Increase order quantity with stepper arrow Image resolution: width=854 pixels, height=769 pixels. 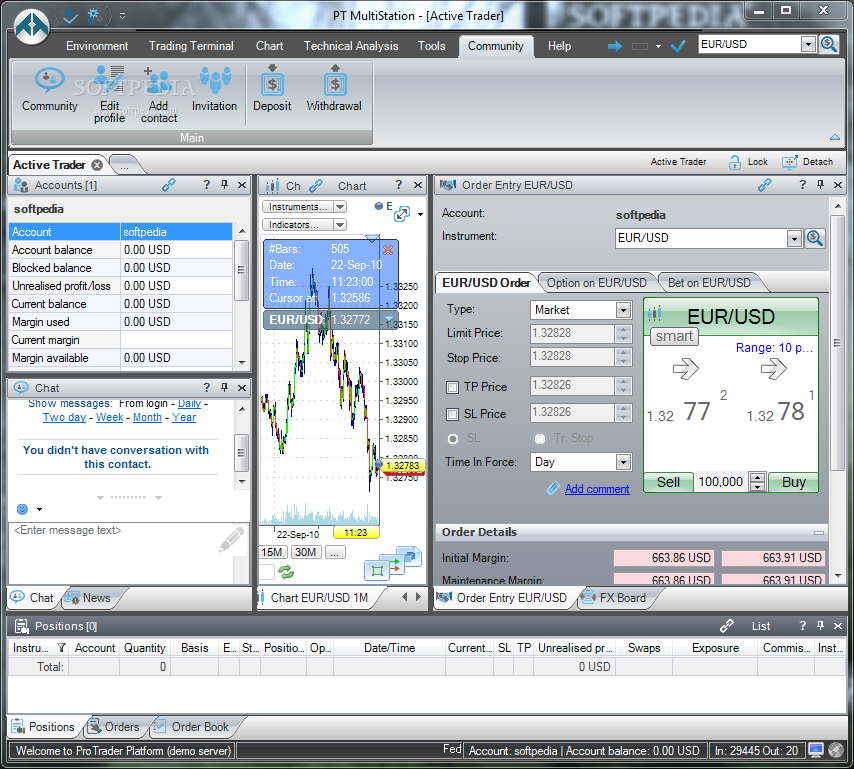pos(758,477)
